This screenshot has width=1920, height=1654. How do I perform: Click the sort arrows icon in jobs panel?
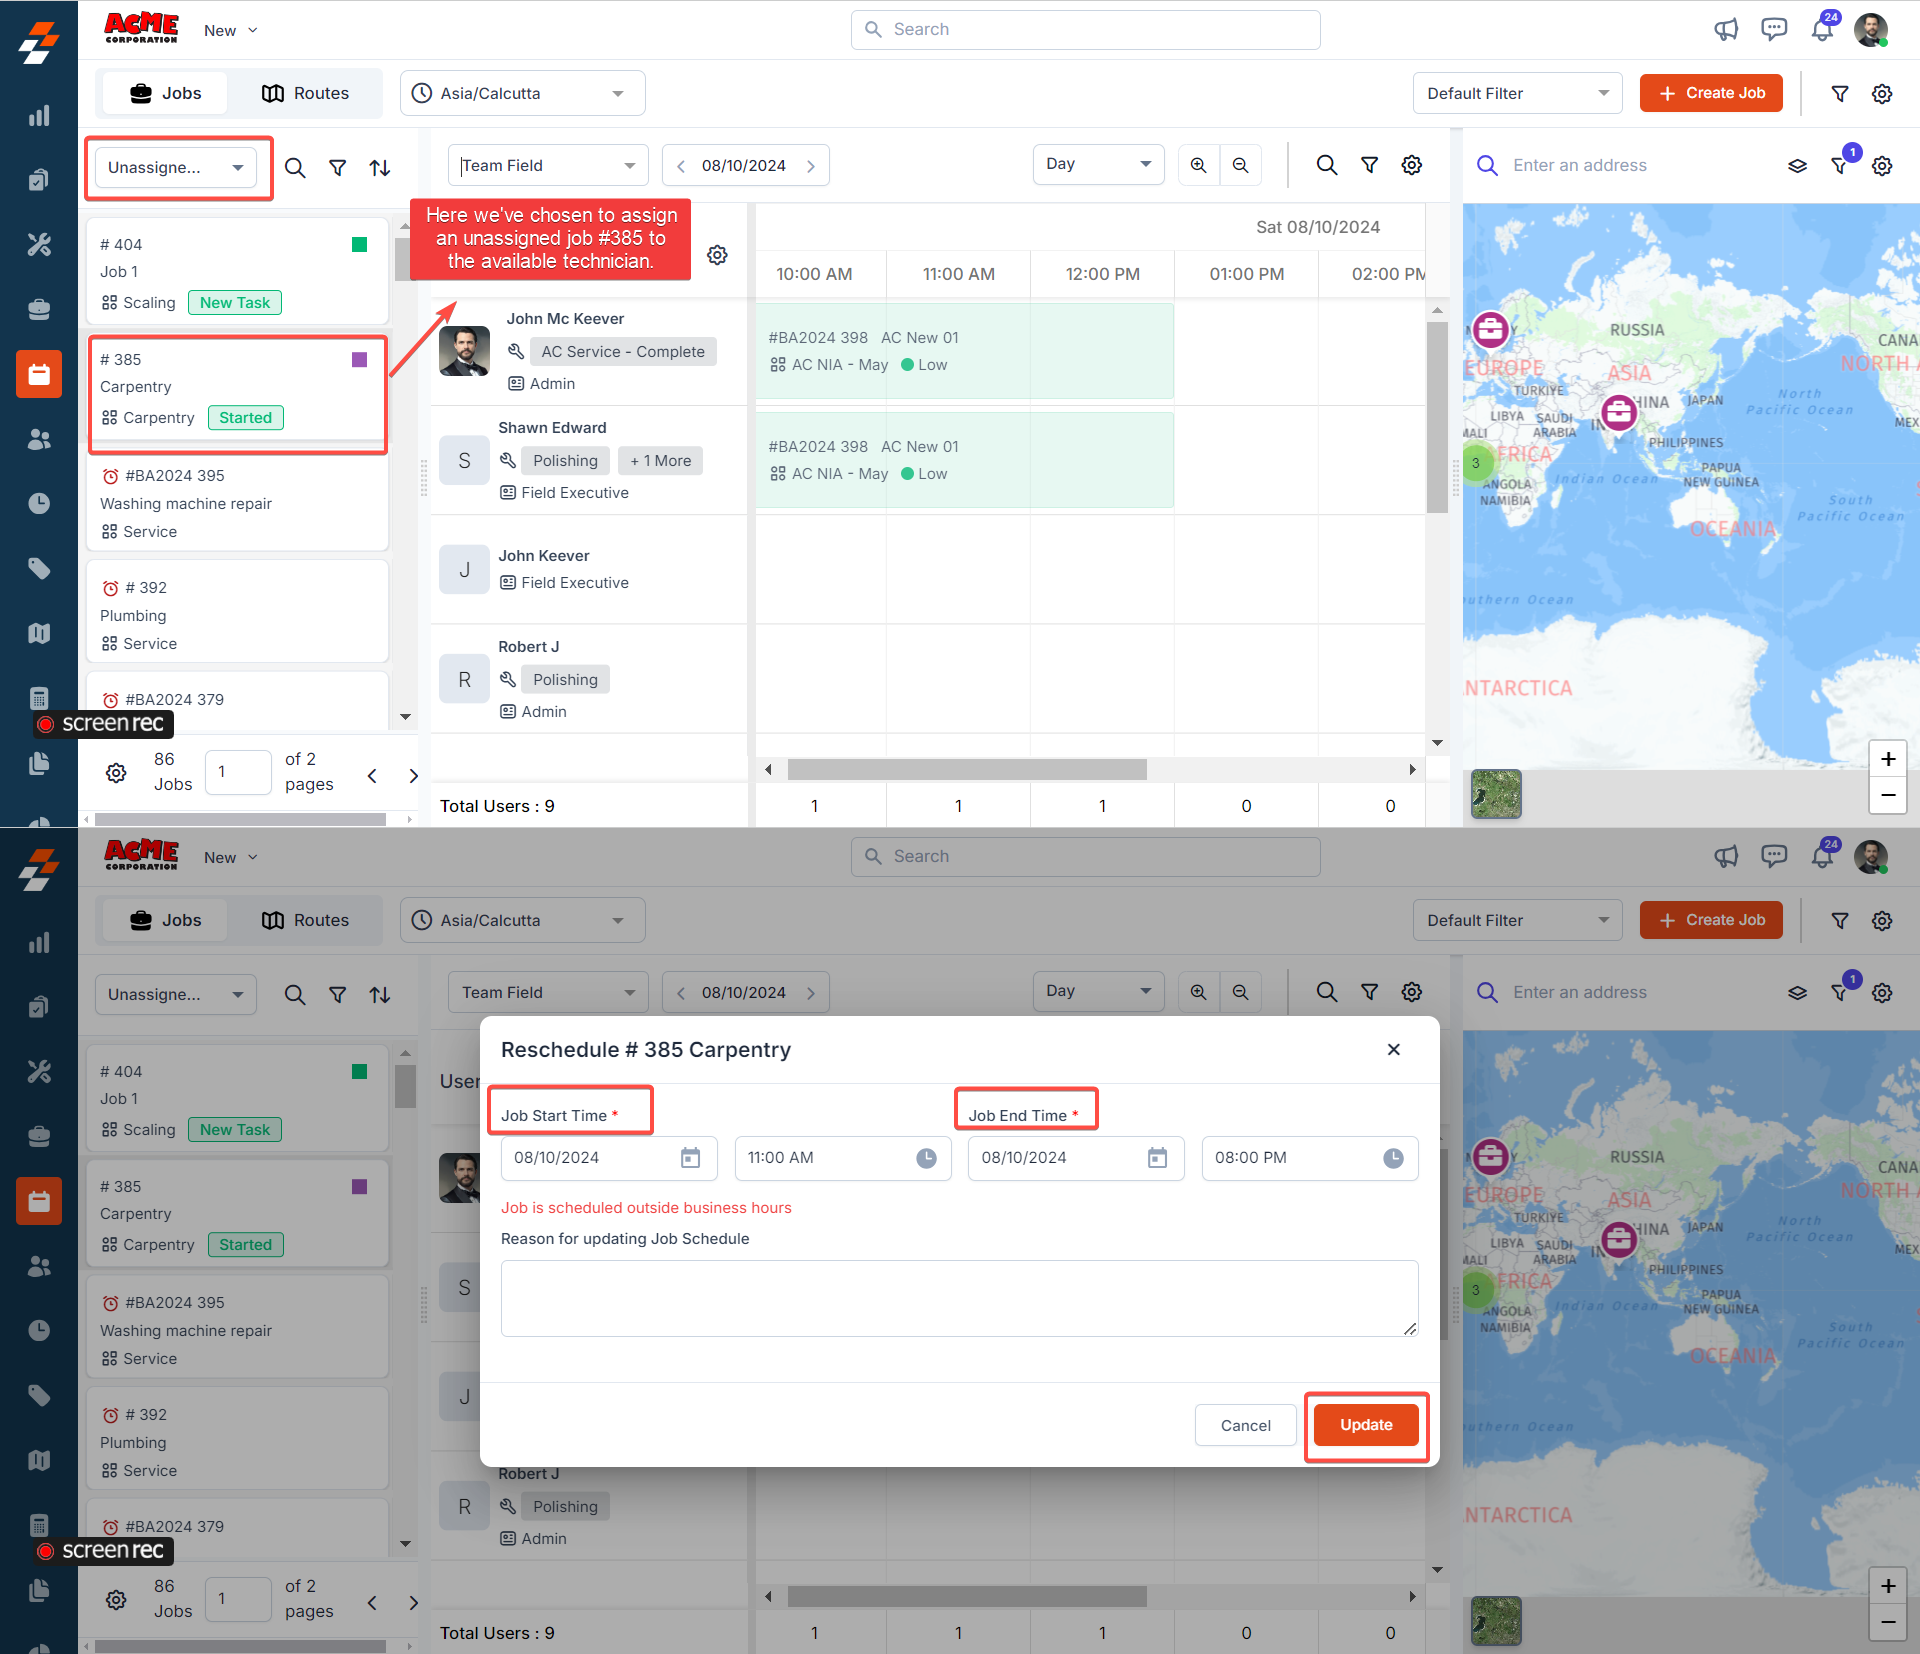coord(380,168)
